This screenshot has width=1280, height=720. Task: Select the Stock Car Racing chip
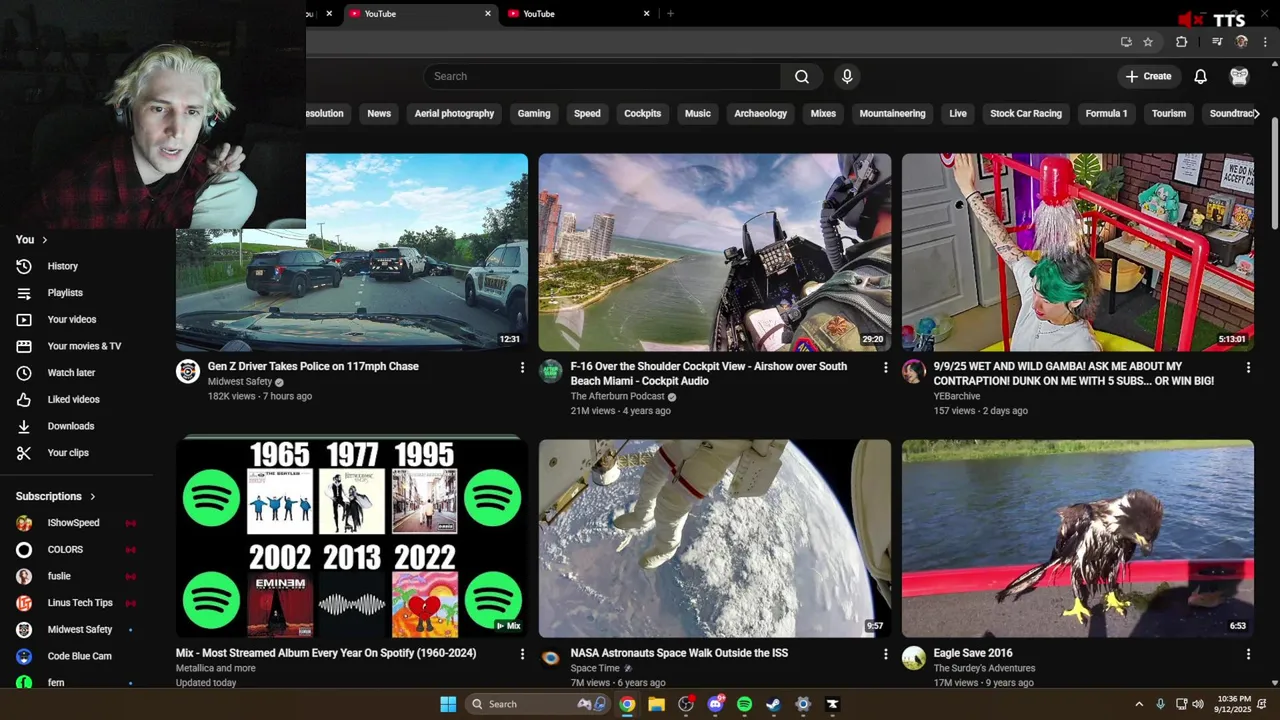tap(1026, 113)
